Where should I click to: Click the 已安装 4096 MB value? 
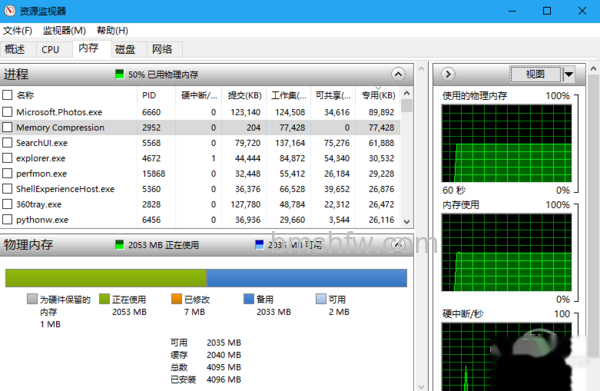pos(224,380)
